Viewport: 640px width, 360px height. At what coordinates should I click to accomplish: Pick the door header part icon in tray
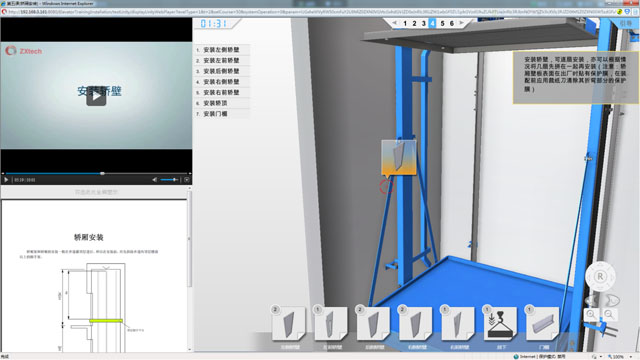[542, 324]
